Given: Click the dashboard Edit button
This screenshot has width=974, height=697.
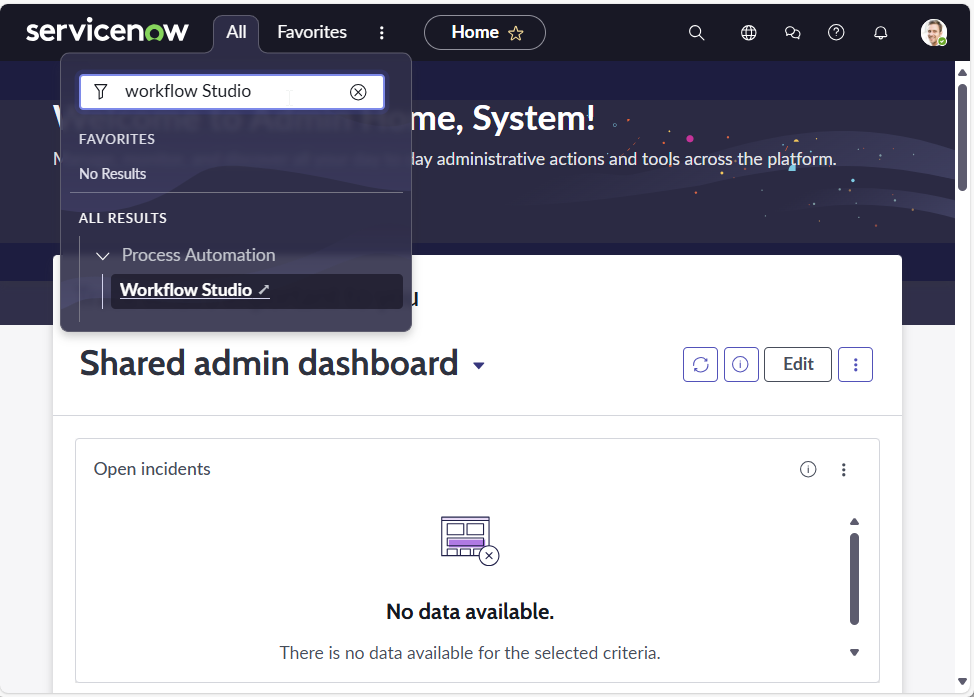Looking at the screenshot, I should (x=798, y=364).
